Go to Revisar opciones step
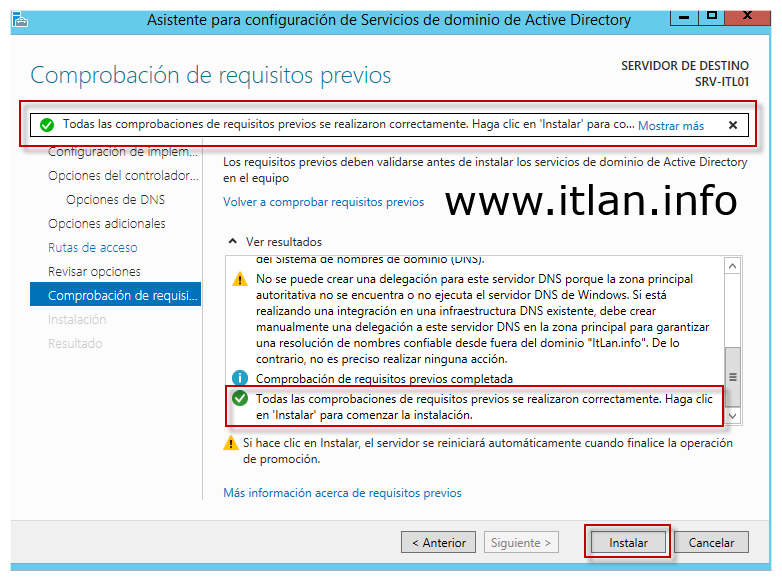This screenshot has width=782, height=581. tap(94, 272)
